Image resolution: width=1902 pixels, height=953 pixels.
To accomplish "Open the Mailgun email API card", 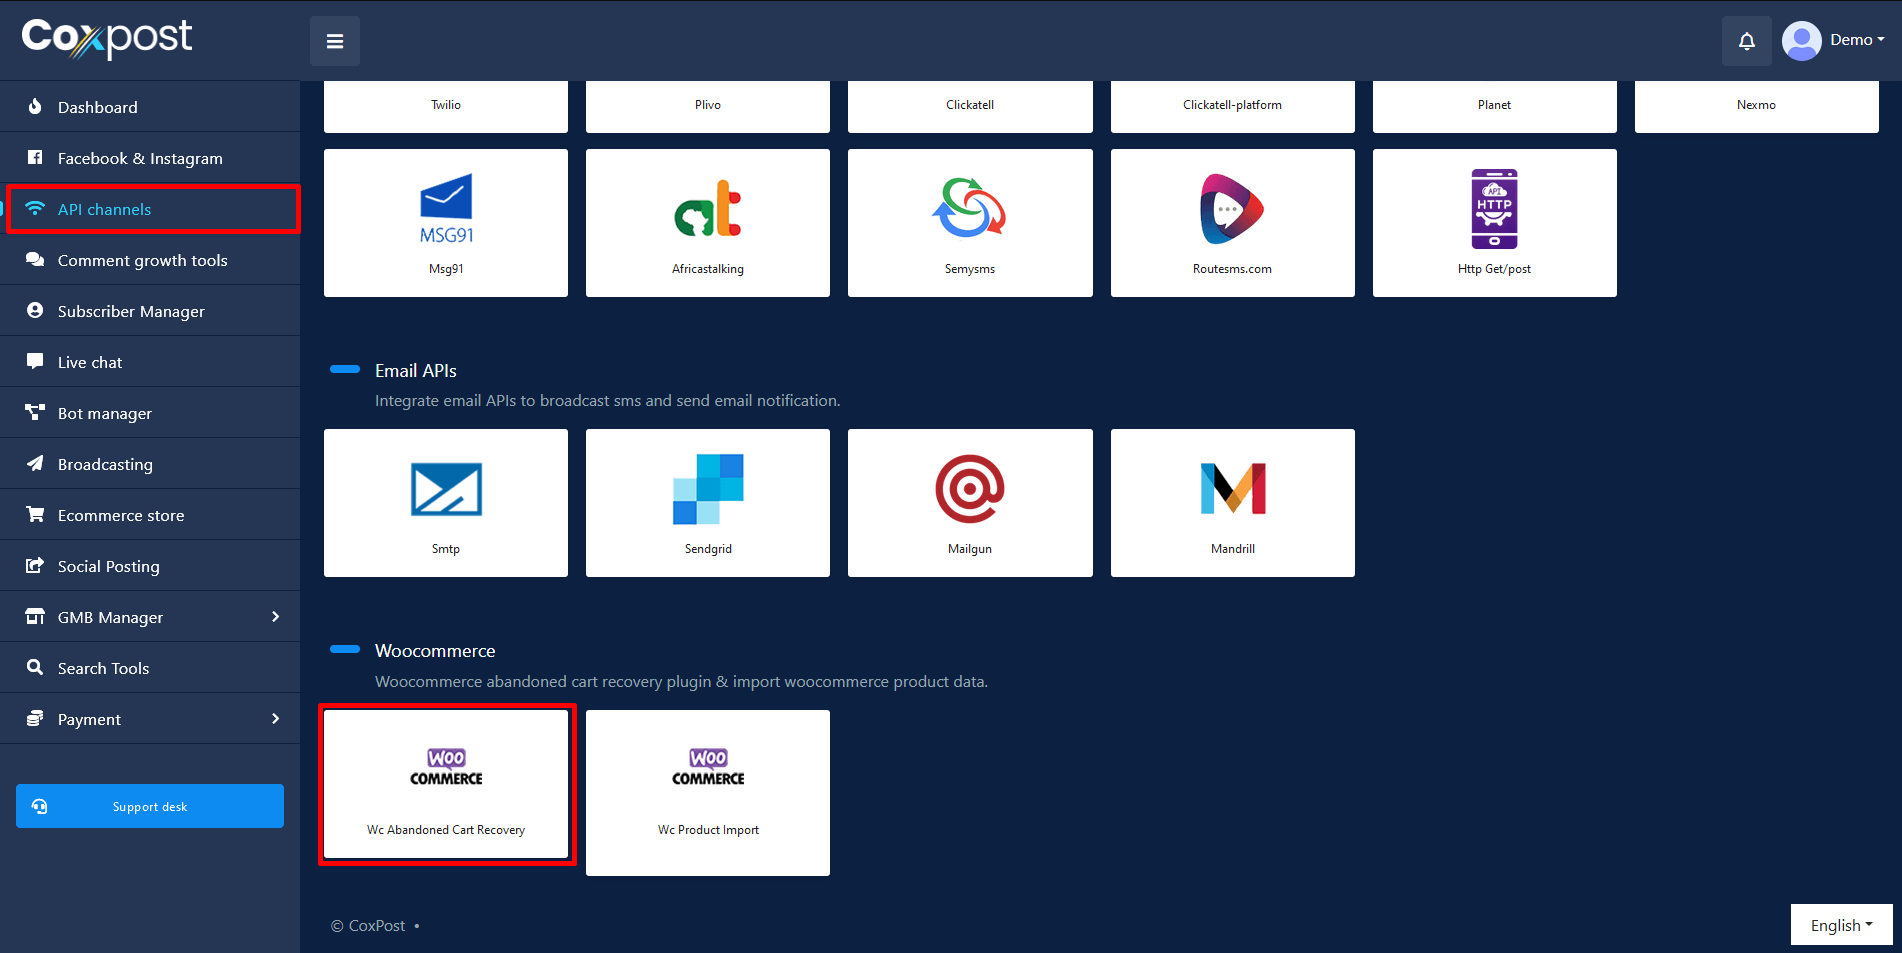I will click(x=970, y=503).
